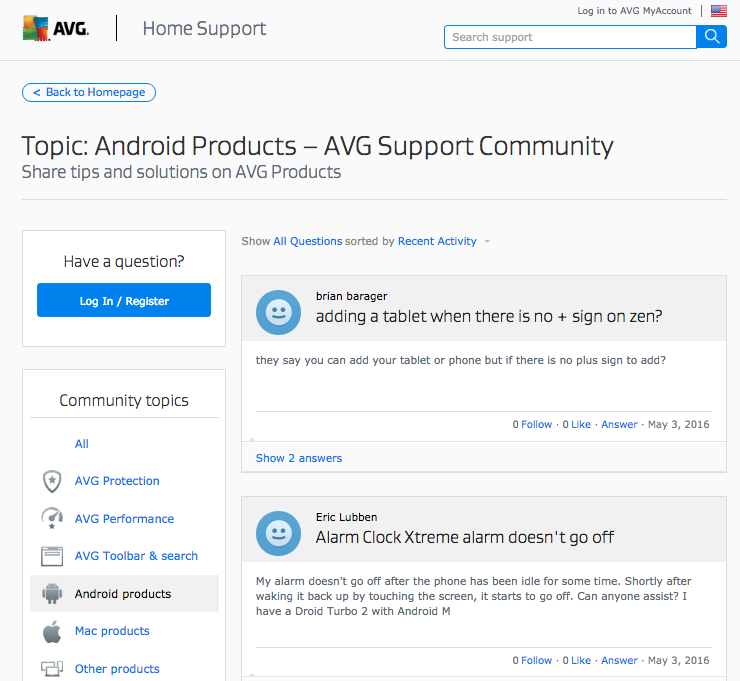Open the All Questions filter dropdown

(x=307, y=241)
